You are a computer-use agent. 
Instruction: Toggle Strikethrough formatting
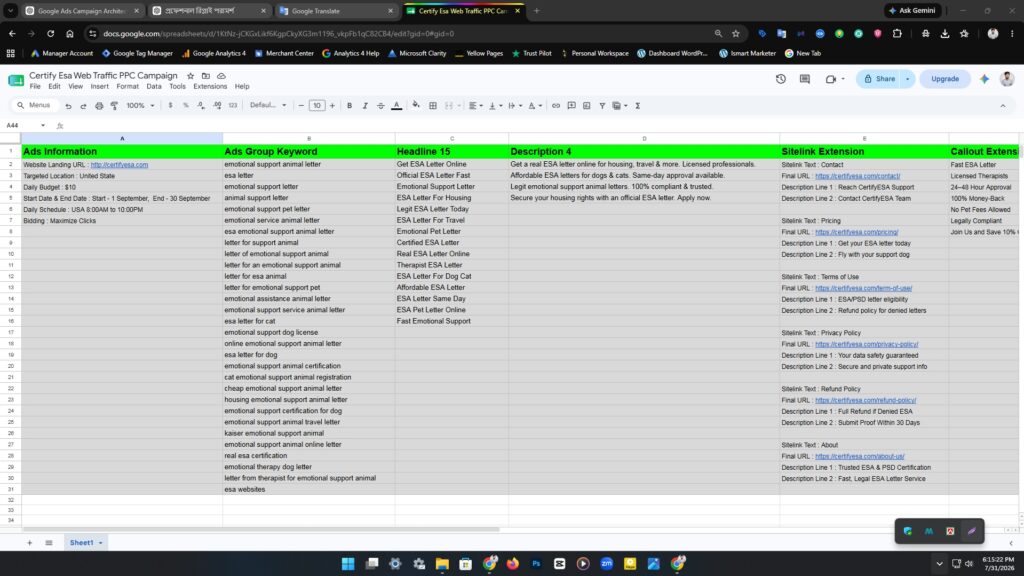[381, 105]
